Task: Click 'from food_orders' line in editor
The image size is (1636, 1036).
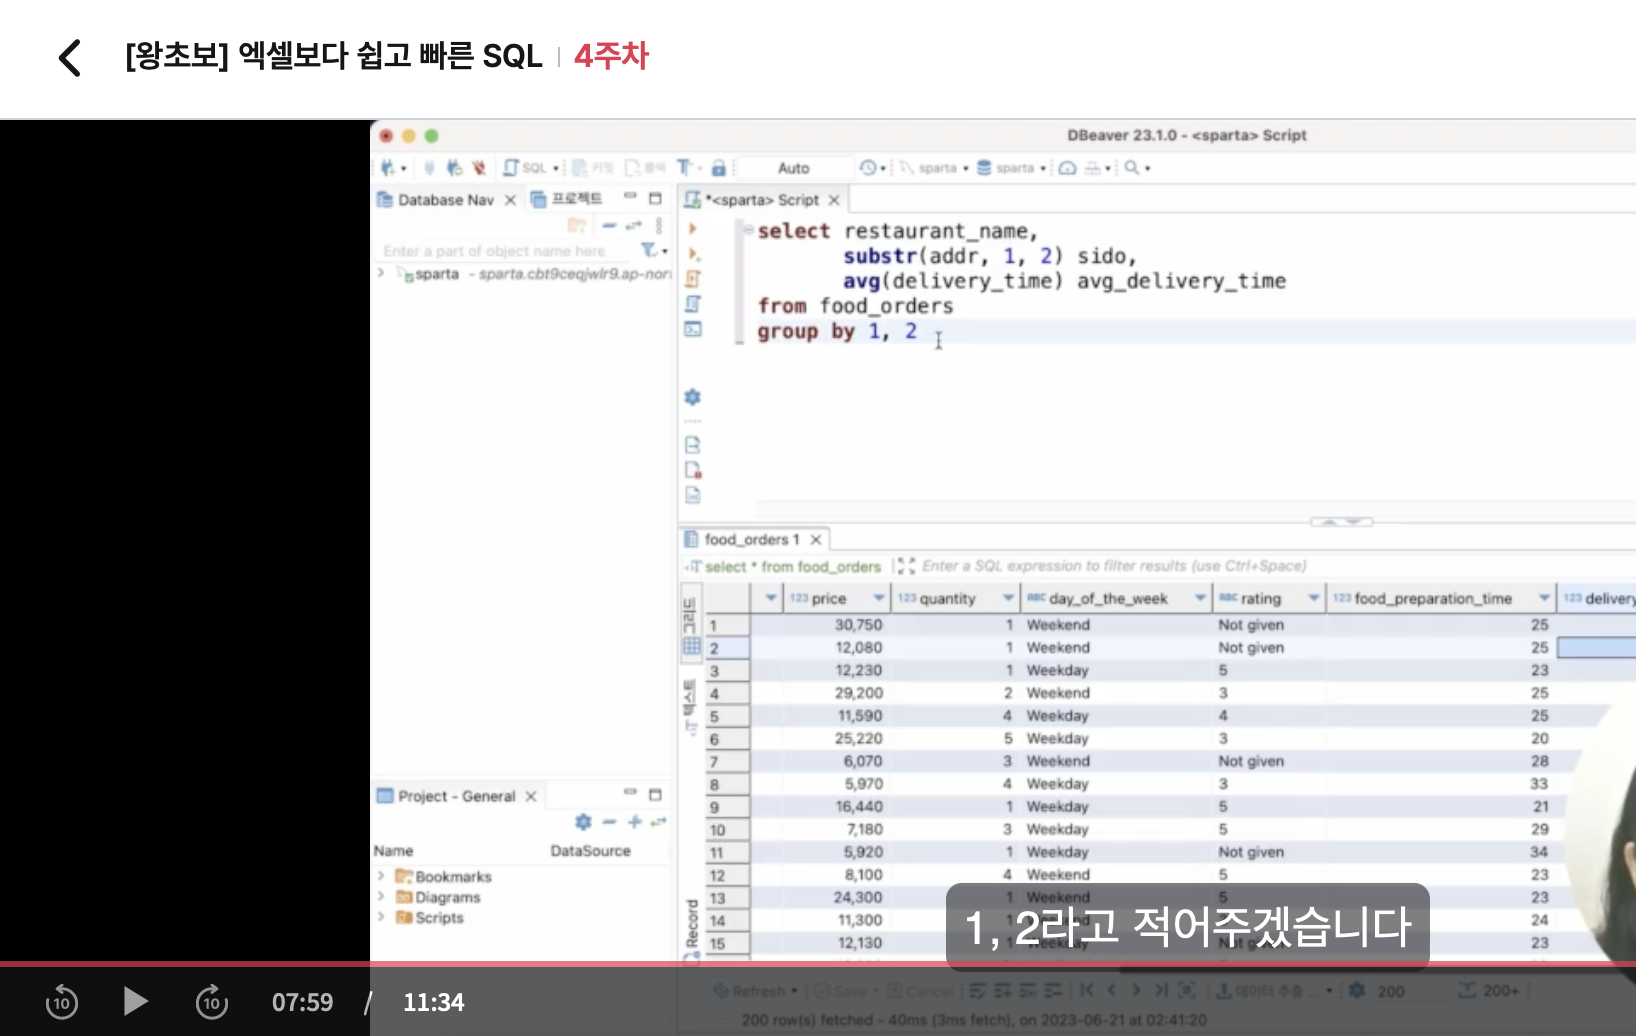Action: (855, 306)
